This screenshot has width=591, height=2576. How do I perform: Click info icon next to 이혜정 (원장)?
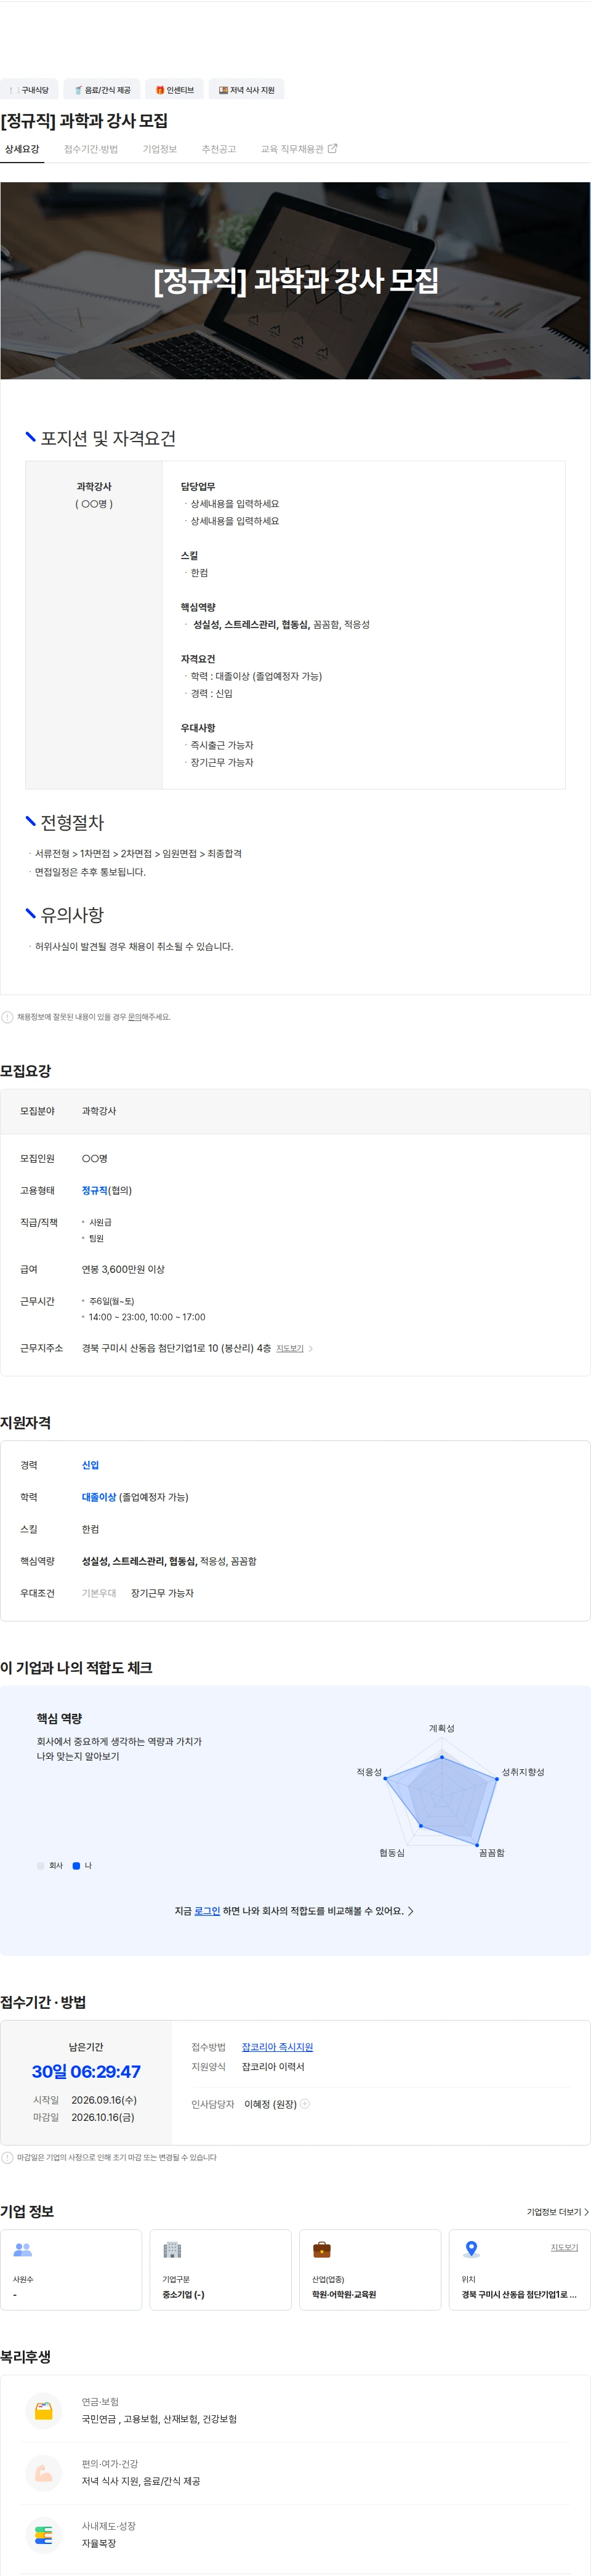306,2104
